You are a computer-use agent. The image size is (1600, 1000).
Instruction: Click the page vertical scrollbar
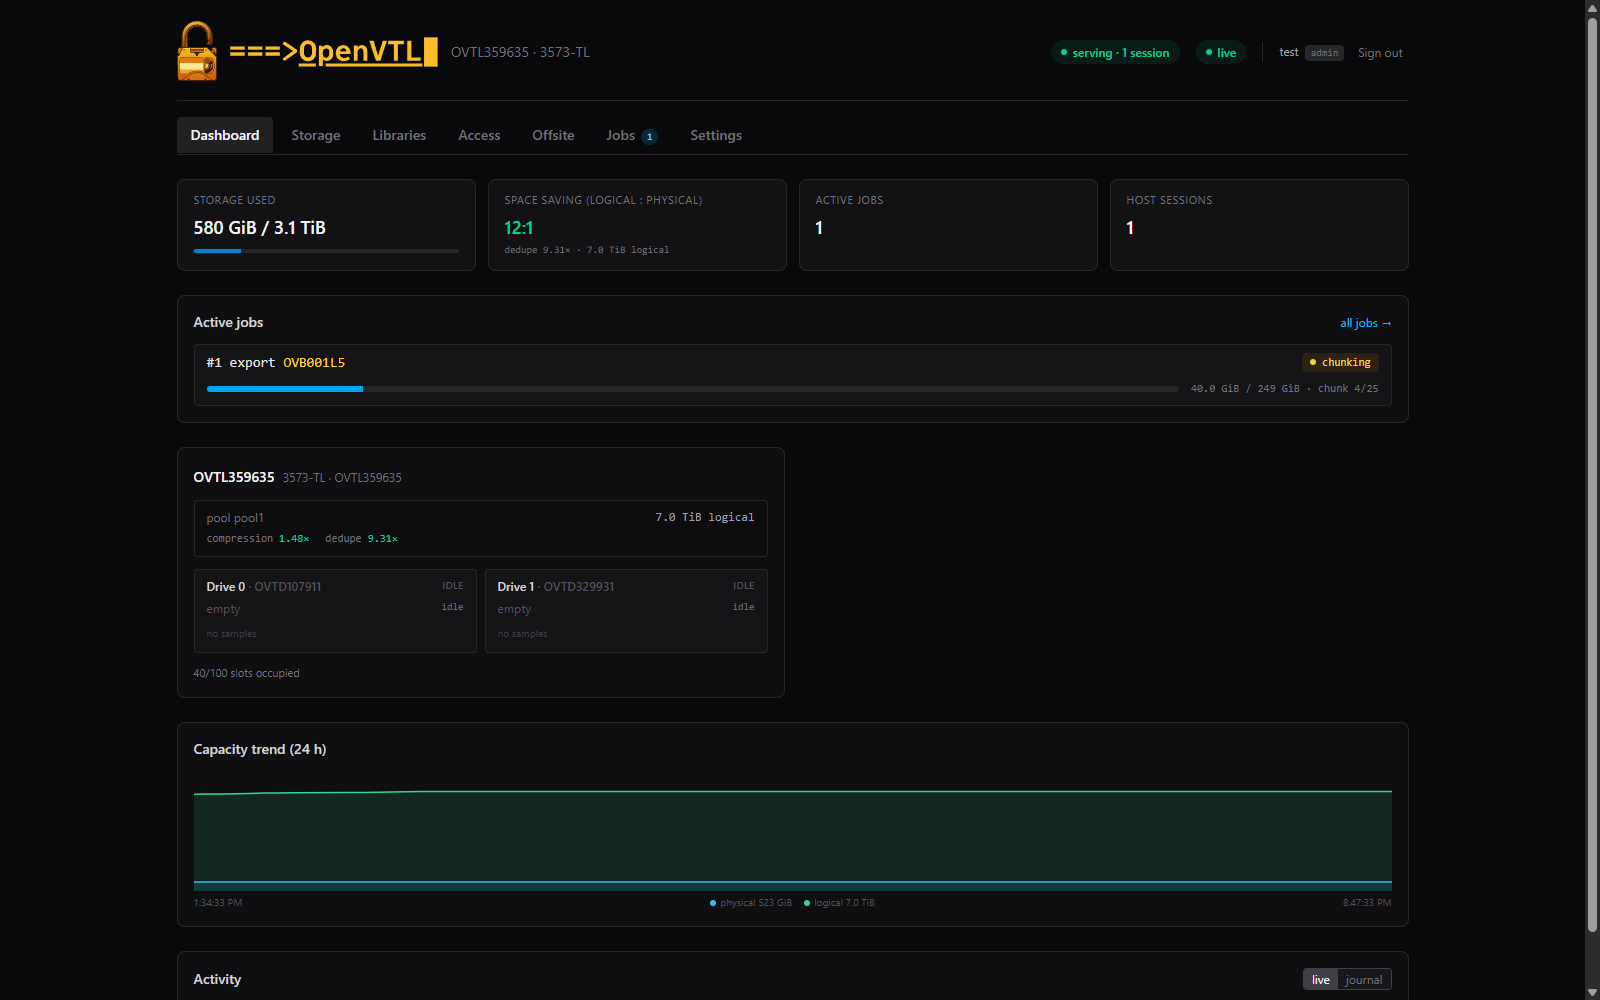click(x=1592, y=475)
